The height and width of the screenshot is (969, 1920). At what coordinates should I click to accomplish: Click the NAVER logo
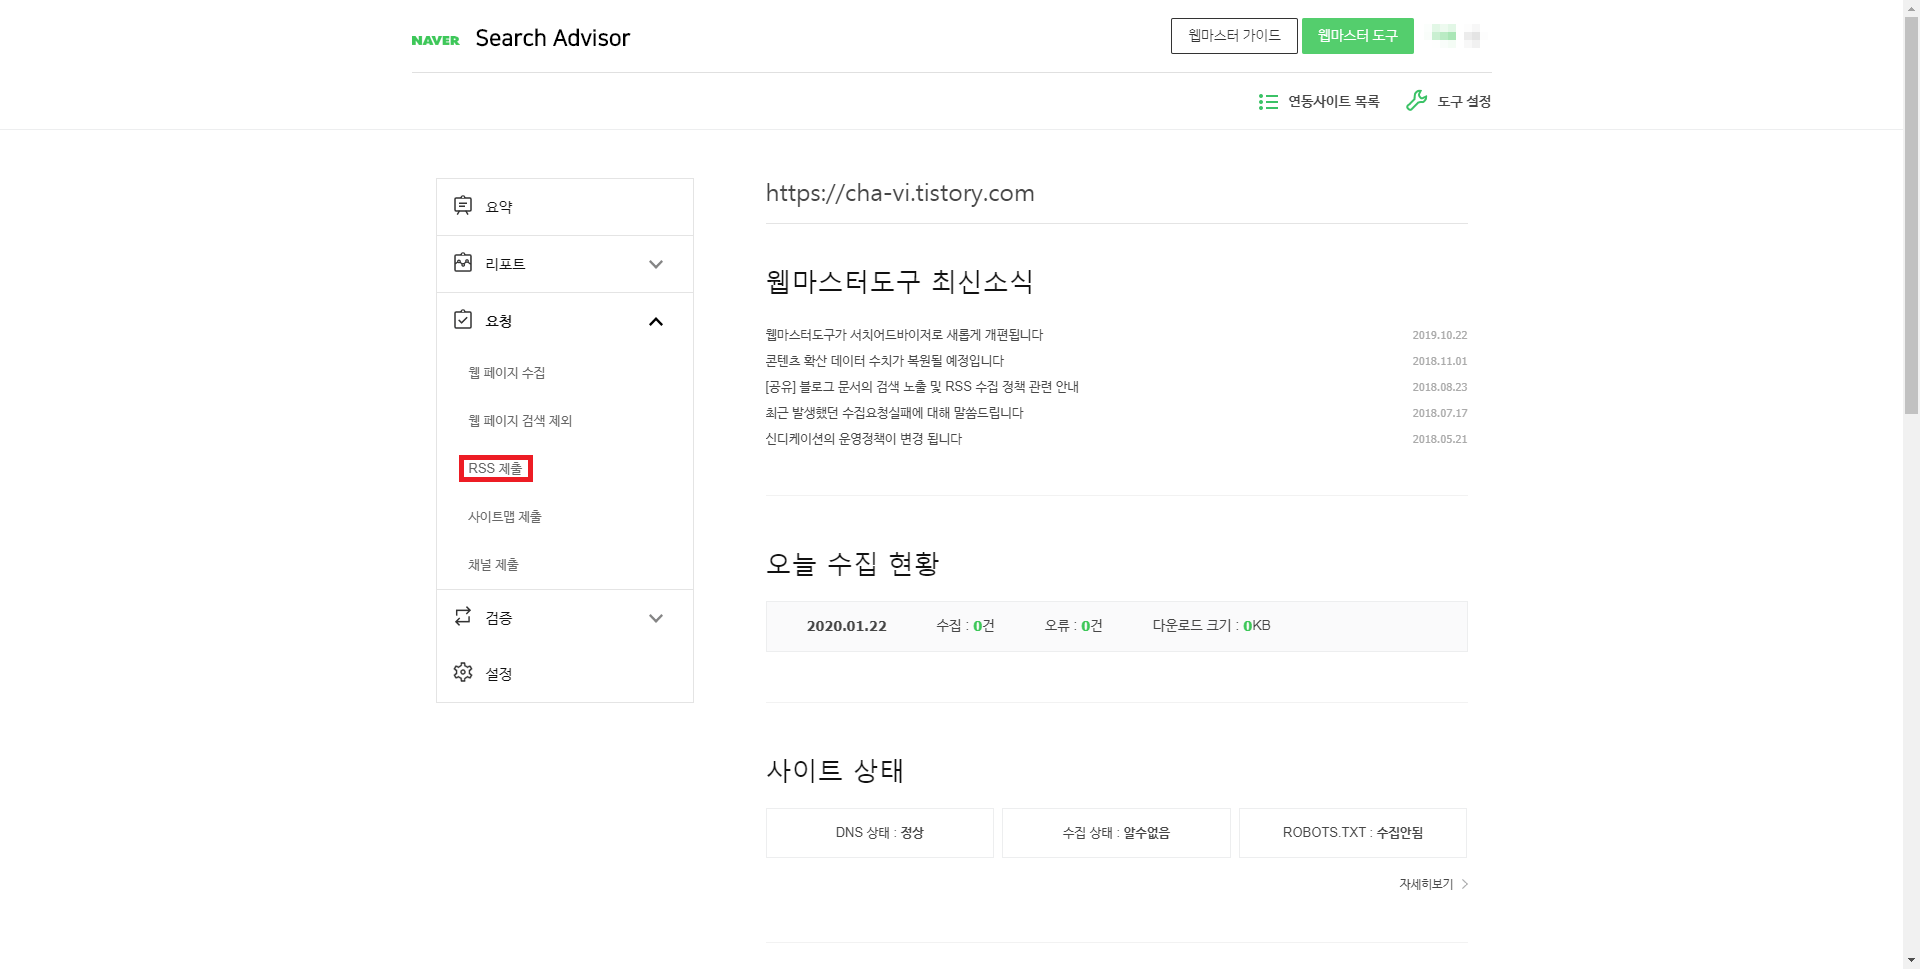[435, 40]
